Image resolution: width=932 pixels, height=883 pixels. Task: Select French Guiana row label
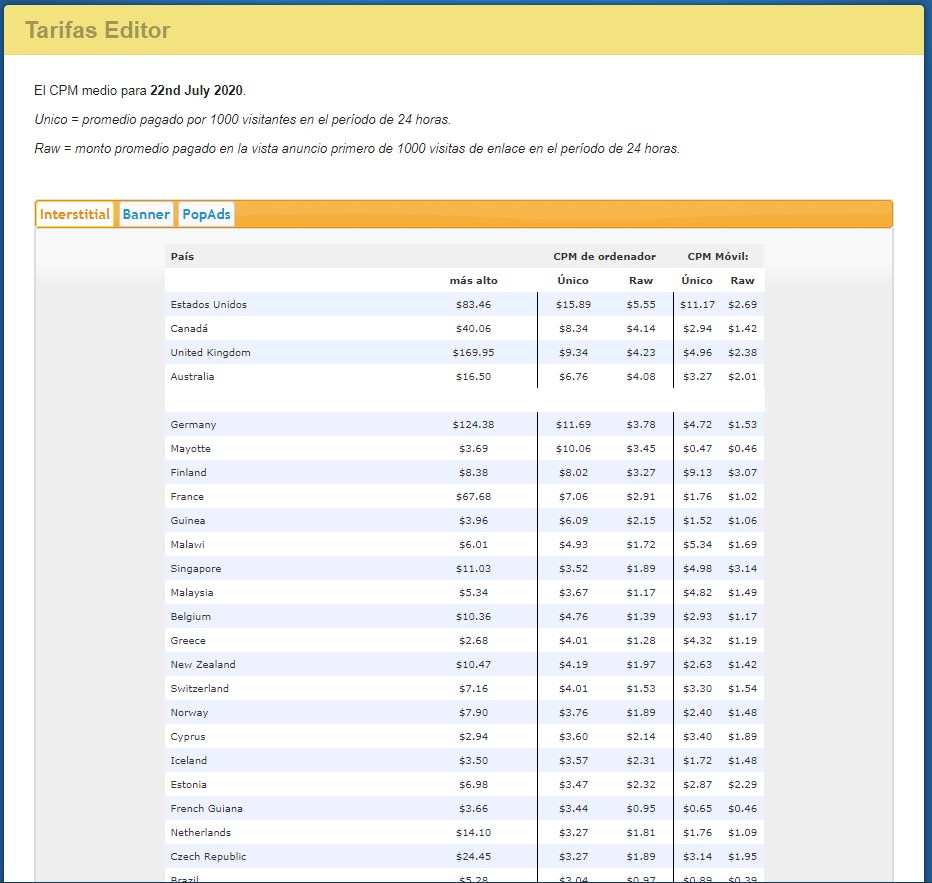[x=206, y=809]
